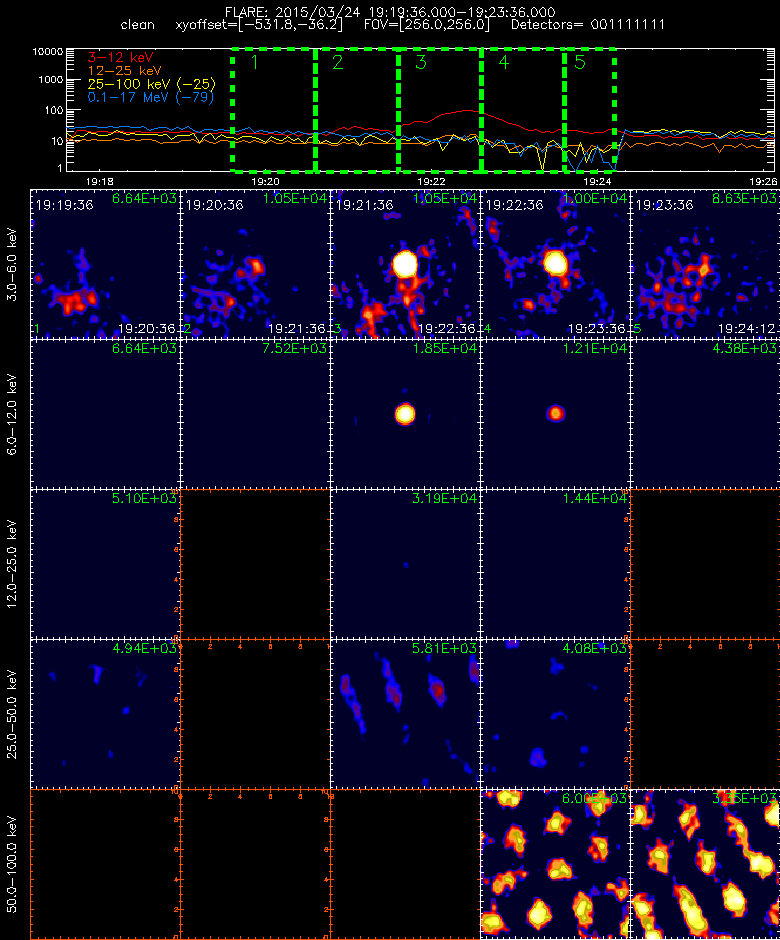Click the 10000 y-axis label

48,52
